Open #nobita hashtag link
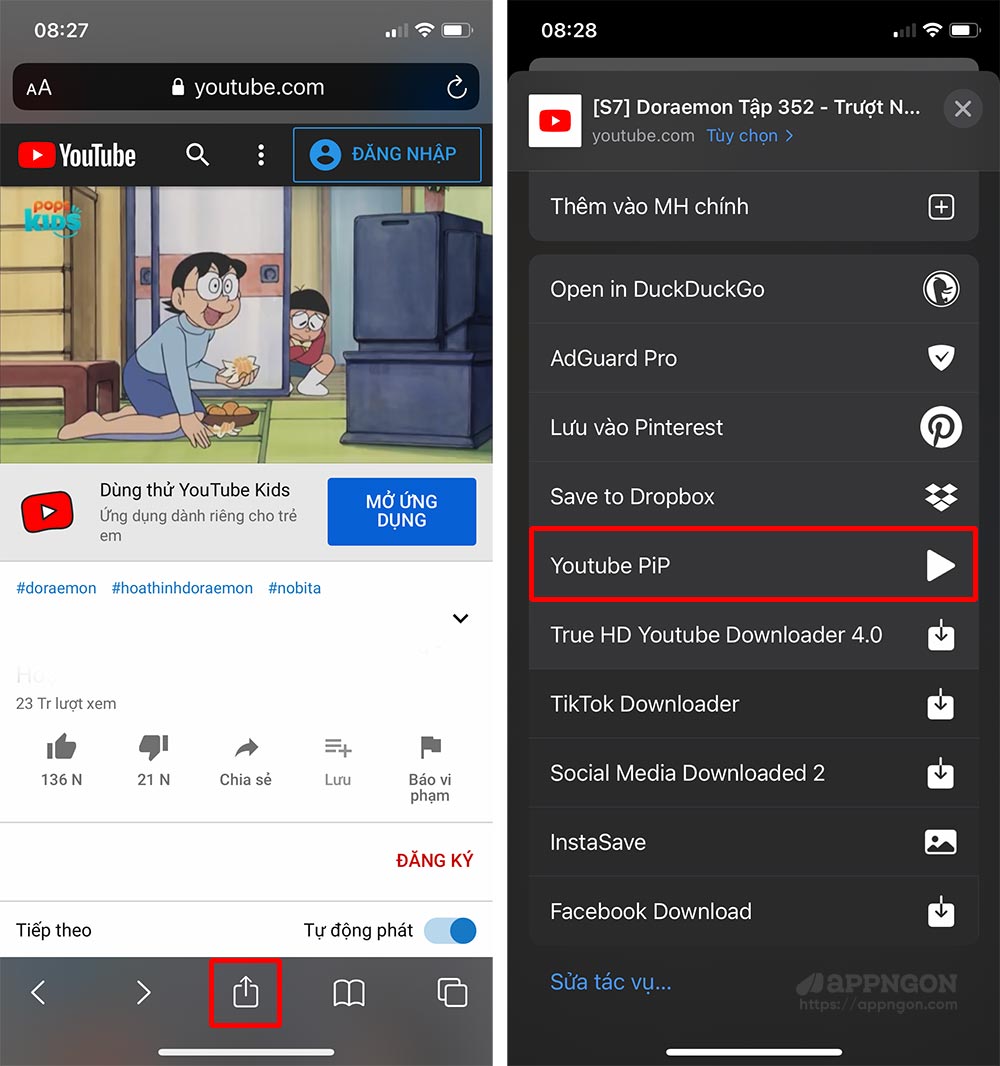This screenshot has width=1000, height=1066. click(294, 587)
